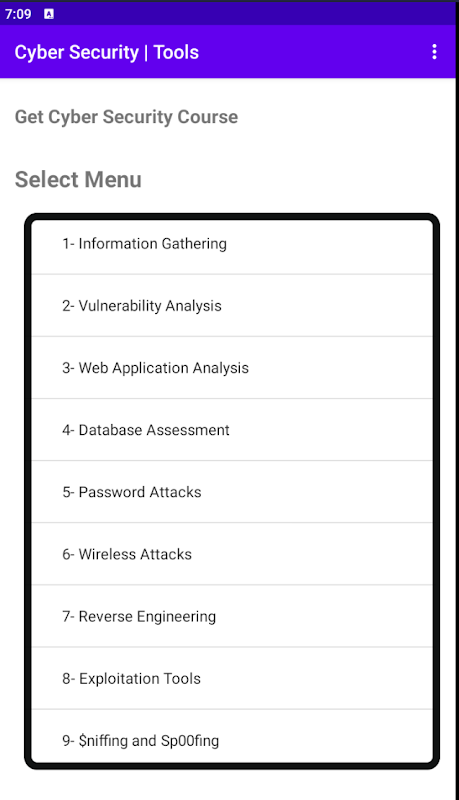Select 1- Information Gathering

point(232,244)
